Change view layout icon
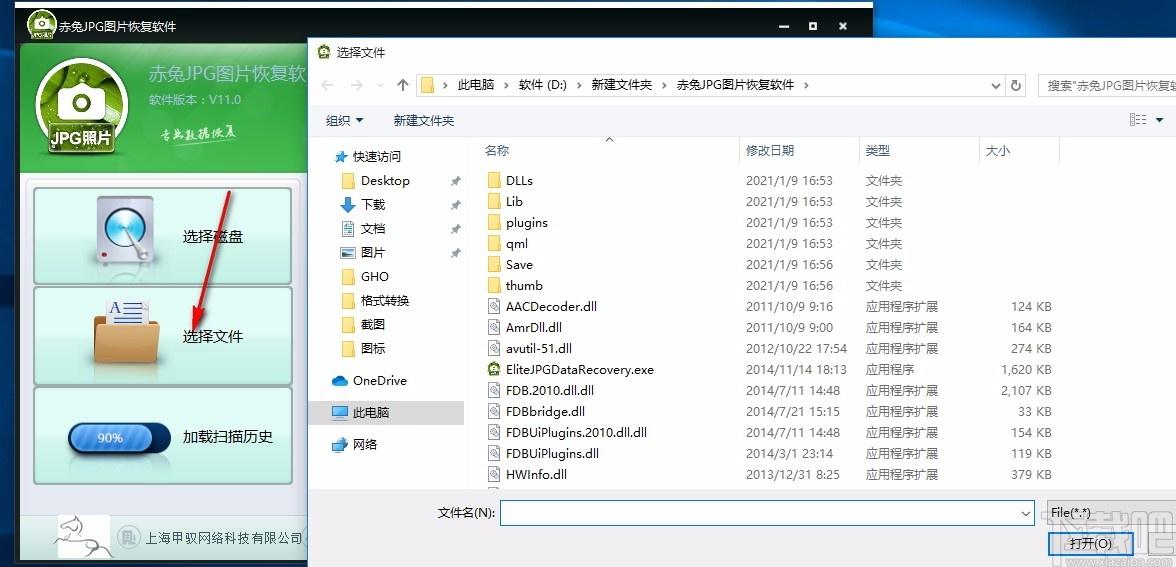The image size is (1176, 567). coord(1138,120)
